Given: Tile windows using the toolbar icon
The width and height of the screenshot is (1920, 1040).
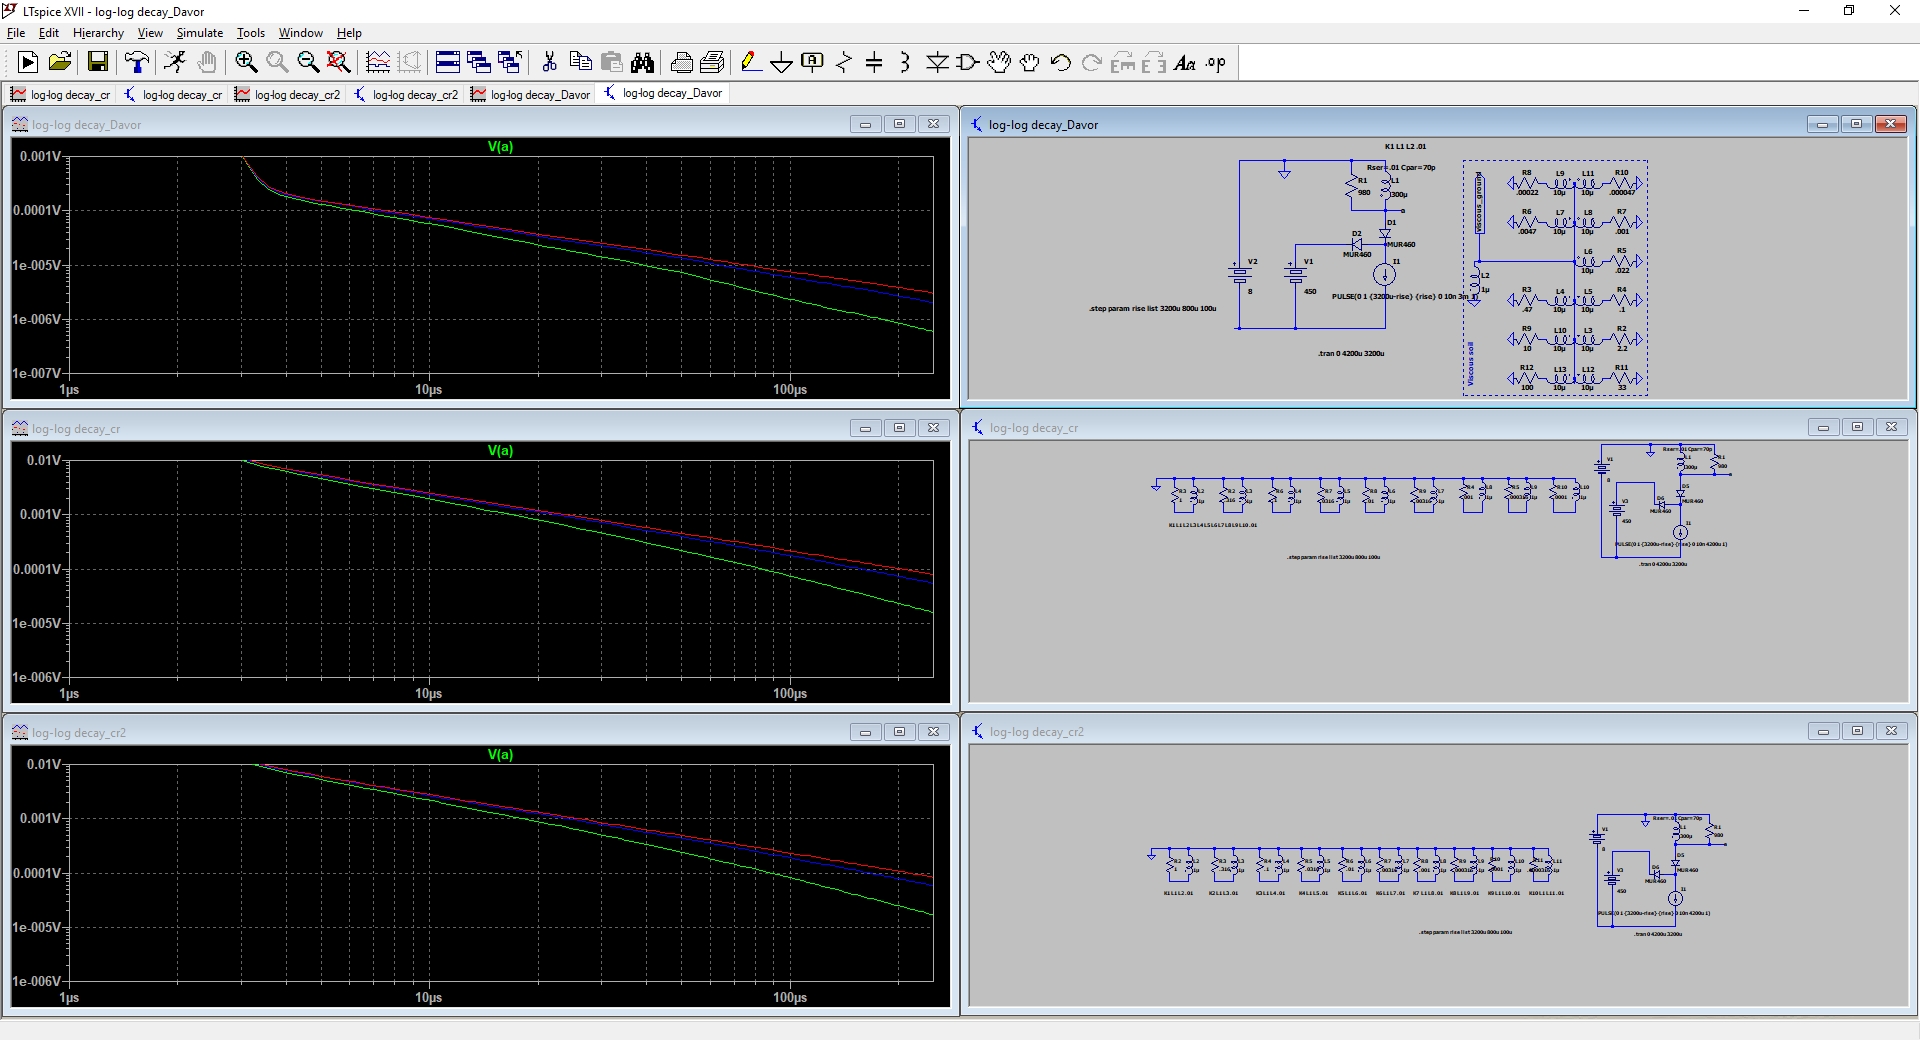Looking at the screenshot, I should [x=448, y=63].
